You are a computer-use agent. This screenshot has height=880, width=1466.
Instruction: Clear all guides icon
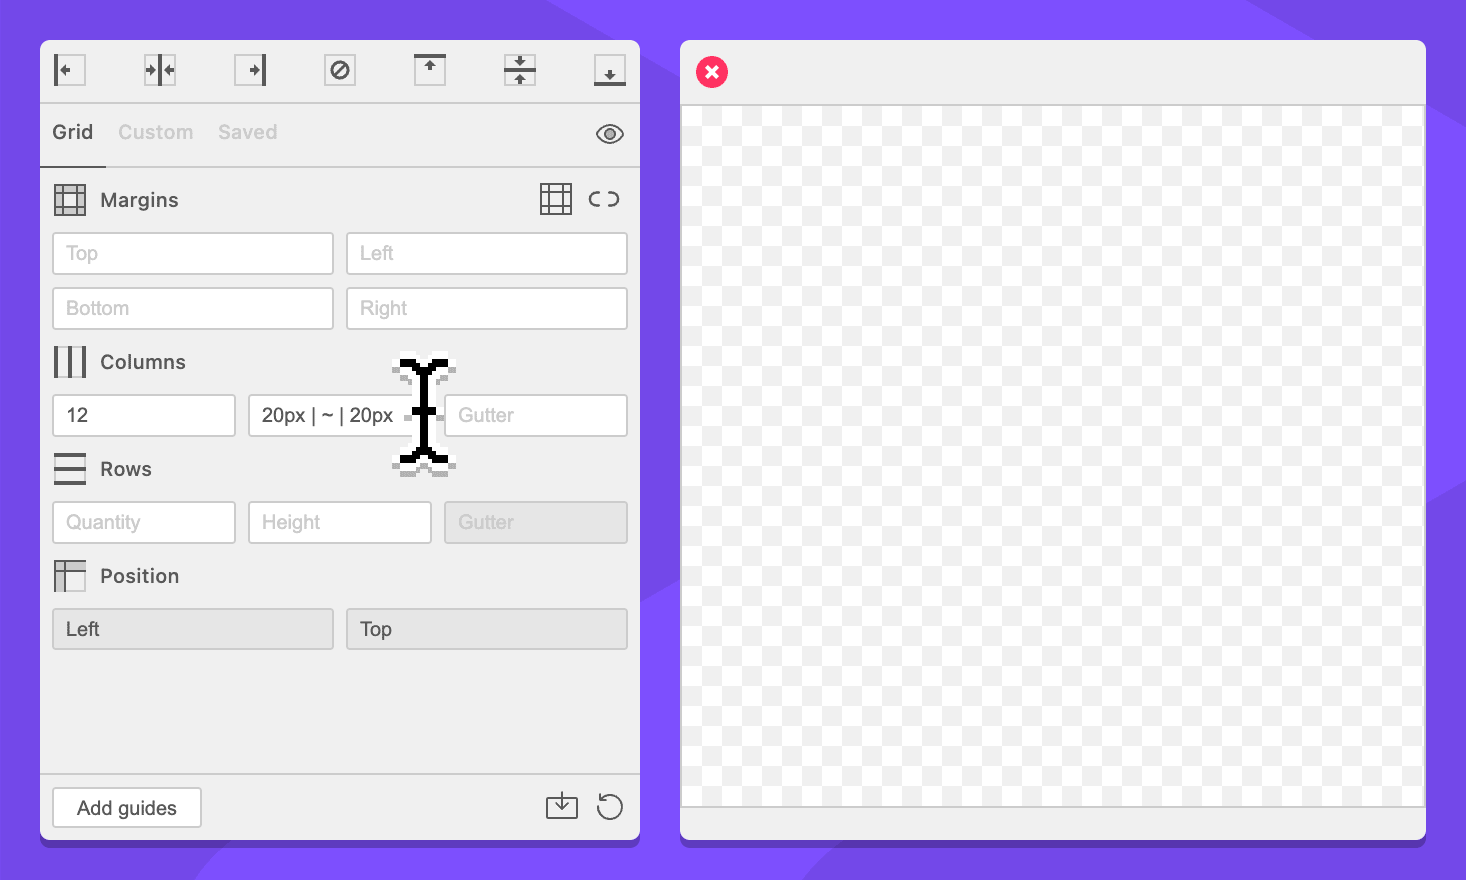pyautogui.click(x=340, y=70)
